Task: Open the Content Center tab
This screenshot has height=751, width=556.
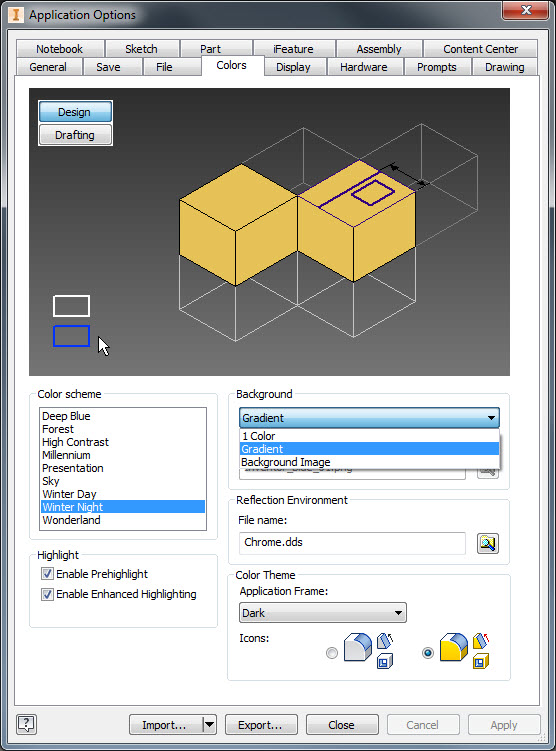Action: (480, 49)
